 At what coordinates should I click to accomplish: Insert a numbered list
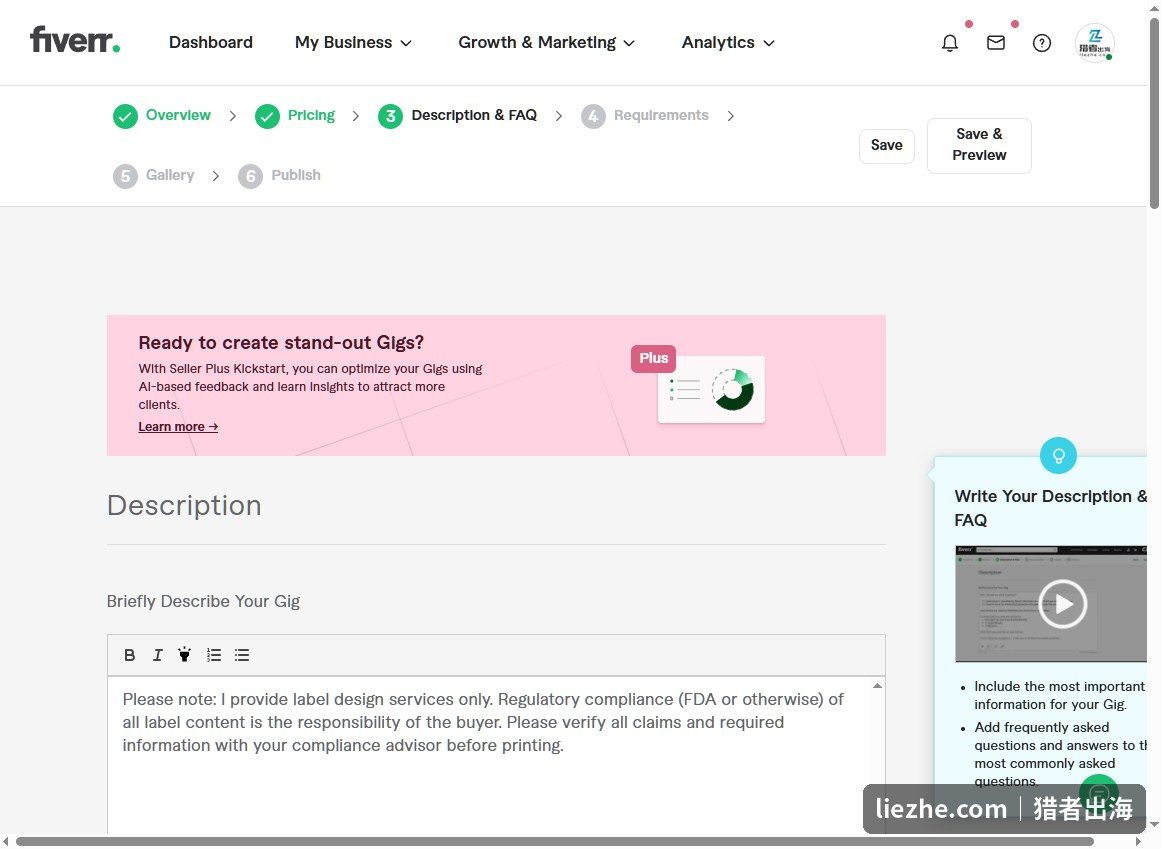213,655
